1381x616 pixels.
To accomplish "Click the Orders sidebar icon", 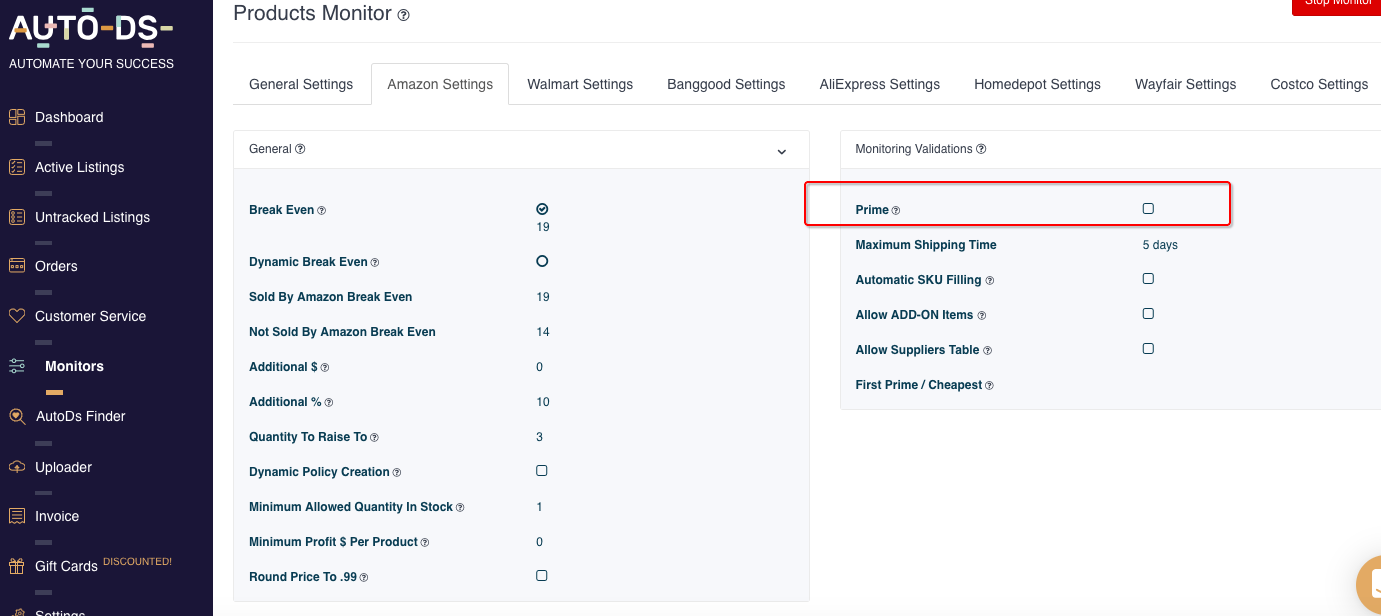I will pos(17,266).
